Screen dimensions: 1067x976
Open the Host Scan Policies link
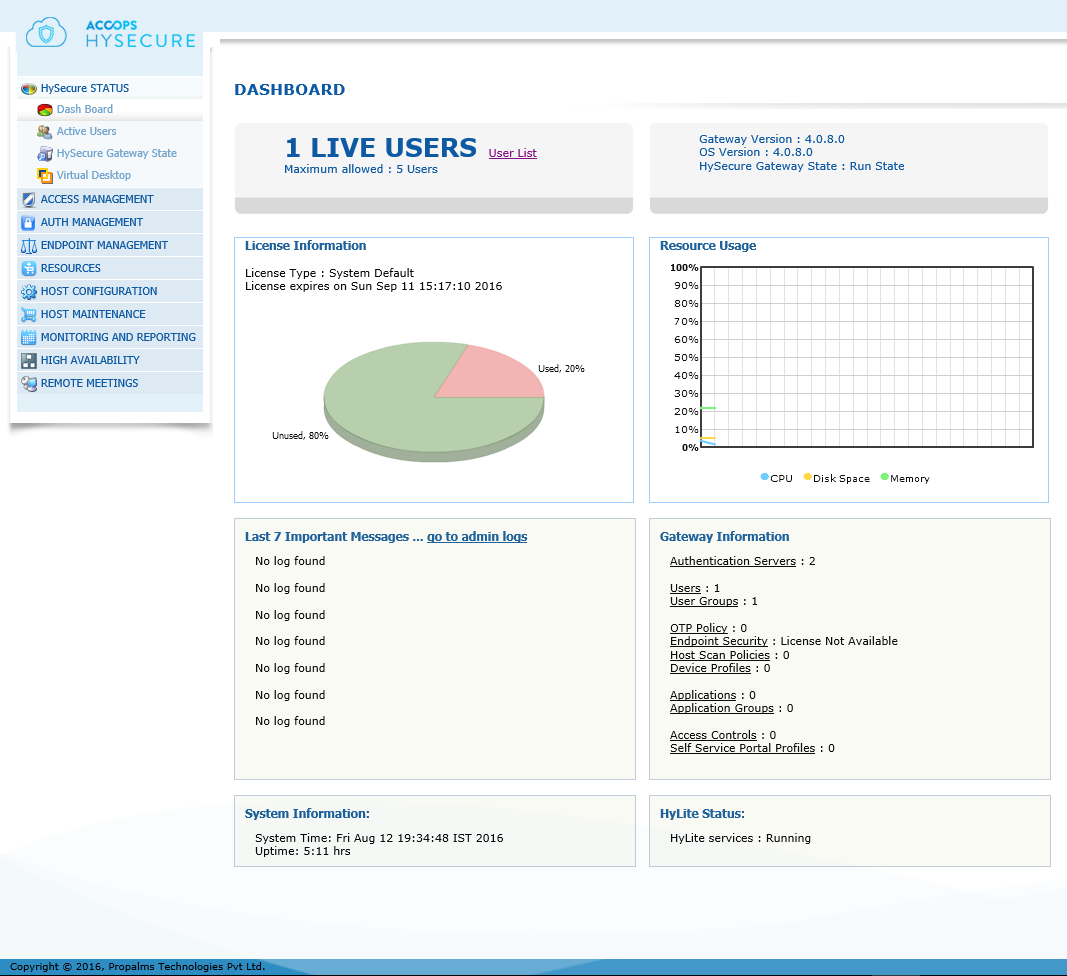coord(720,655)
